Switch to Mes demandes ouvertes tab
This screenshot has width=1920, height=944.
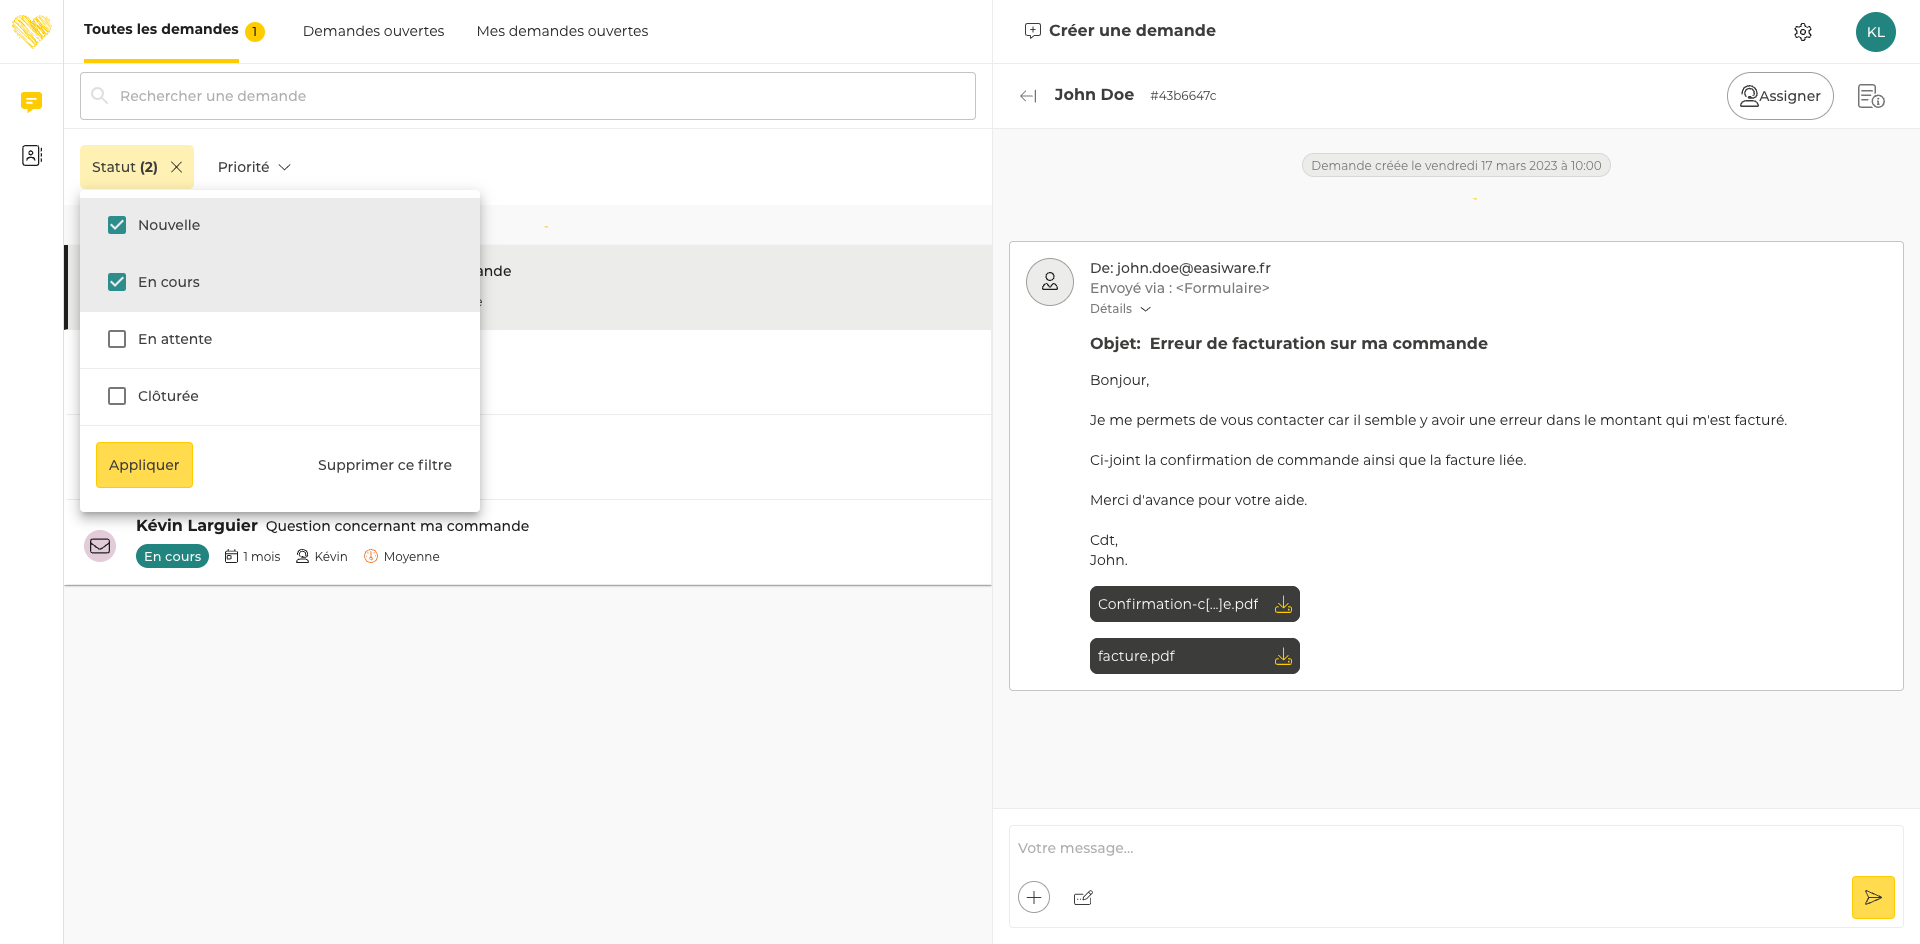click(x=562, y=31)
